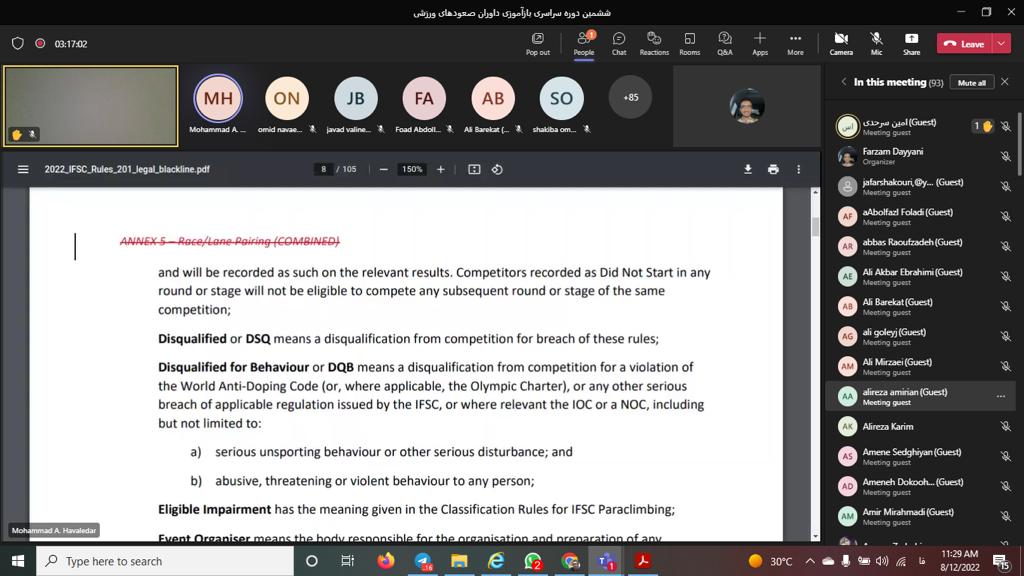The height and width of the screenshot is (576, 1024).
Task: Open the Chat panel
Action: tap(619, 43)
